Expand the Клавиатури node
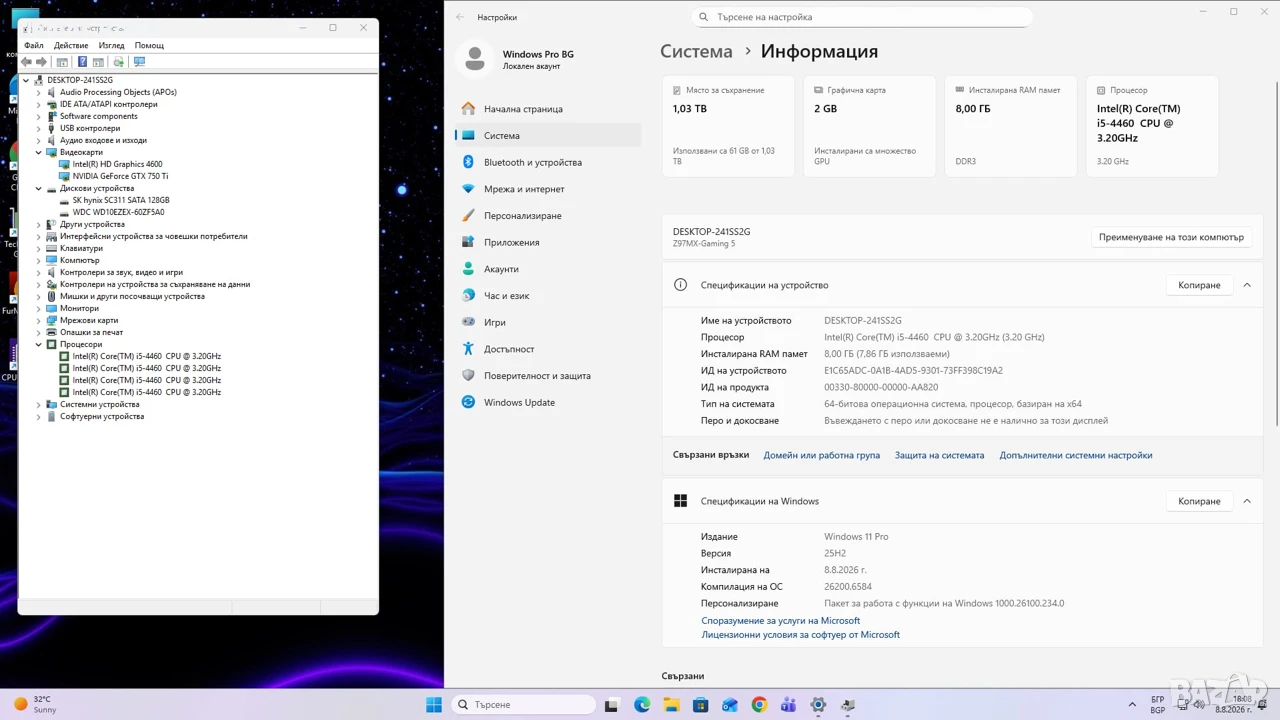1280x720 pixels. [x=39, y=248]
